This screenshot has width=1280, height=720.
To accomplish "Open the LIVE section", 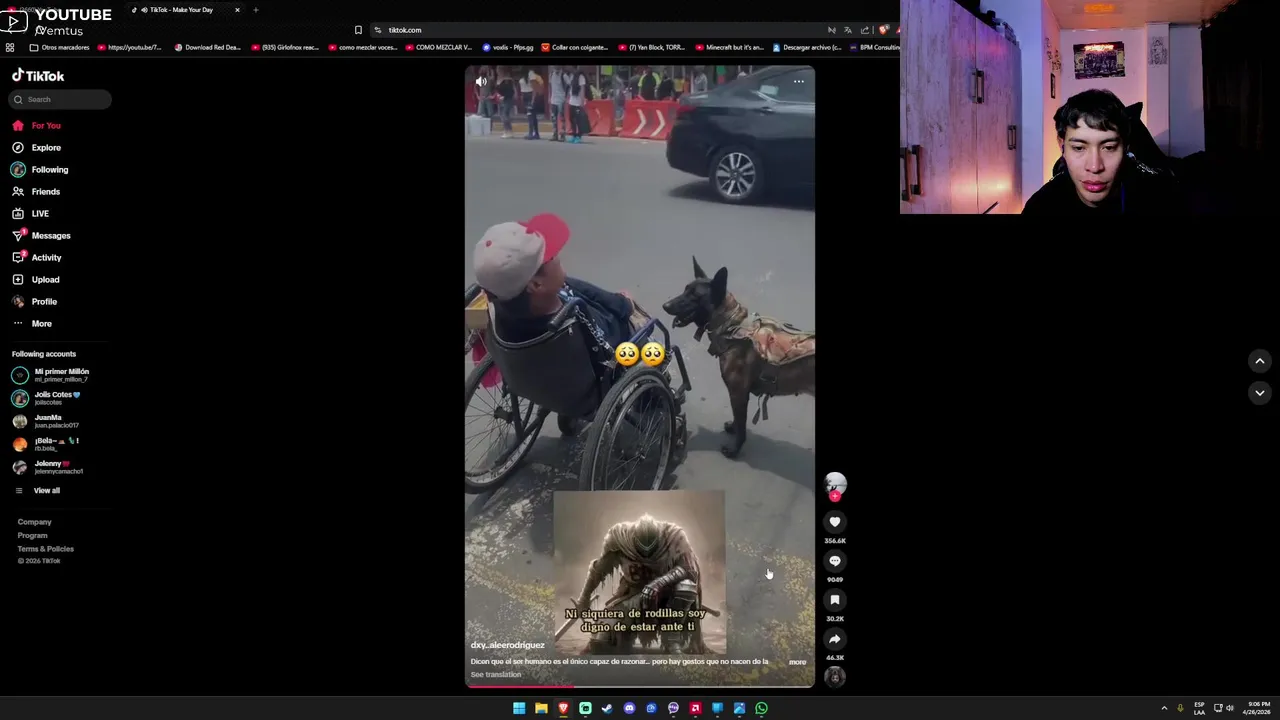I will pyautogui.click(x=31, y=214).
